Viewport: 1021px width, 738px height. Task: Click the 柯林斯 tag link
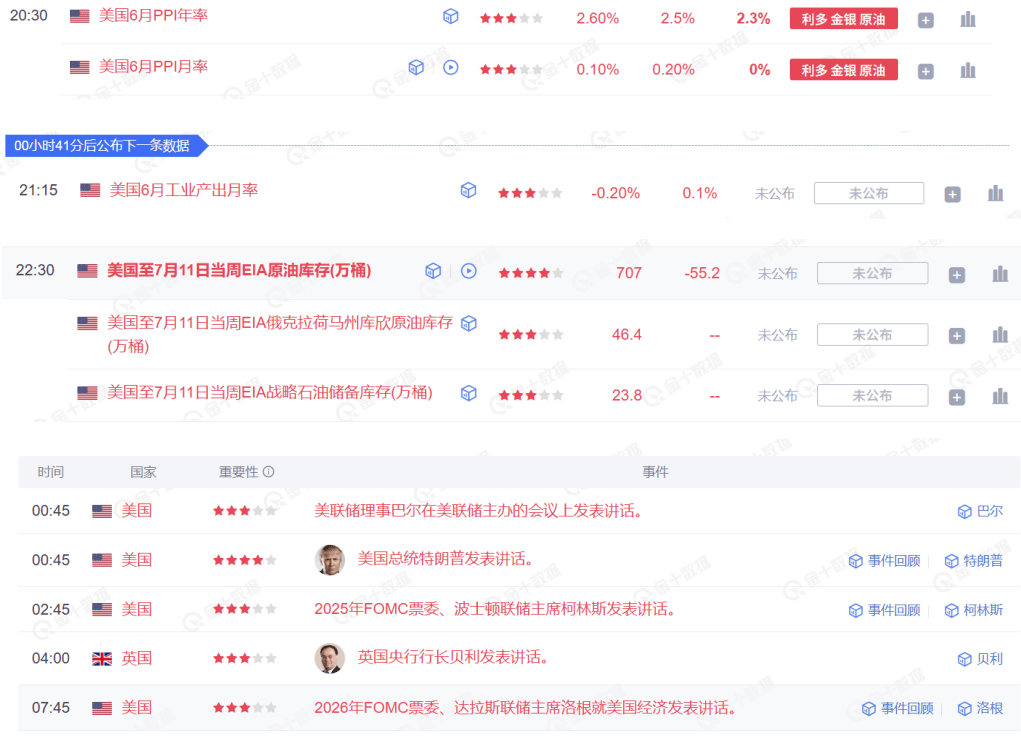[x=973, y=610]
